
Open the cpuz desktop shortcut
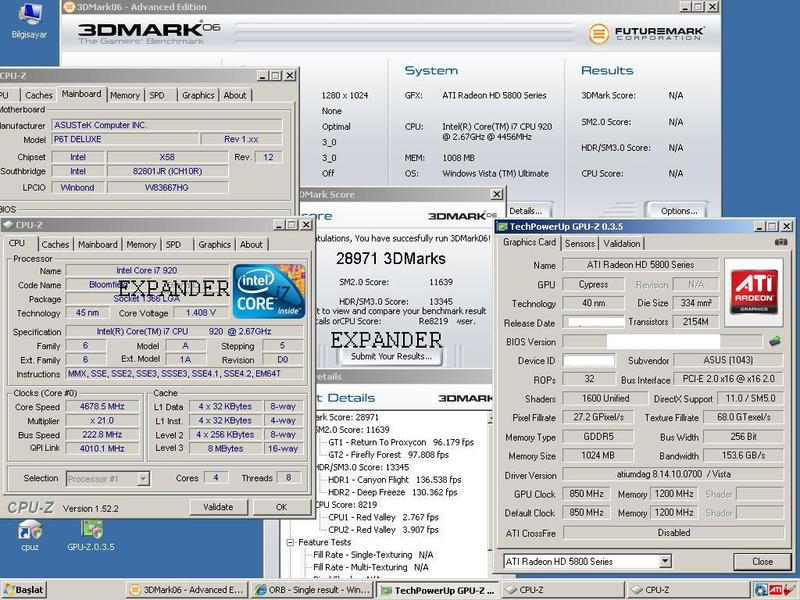[30, 536]
